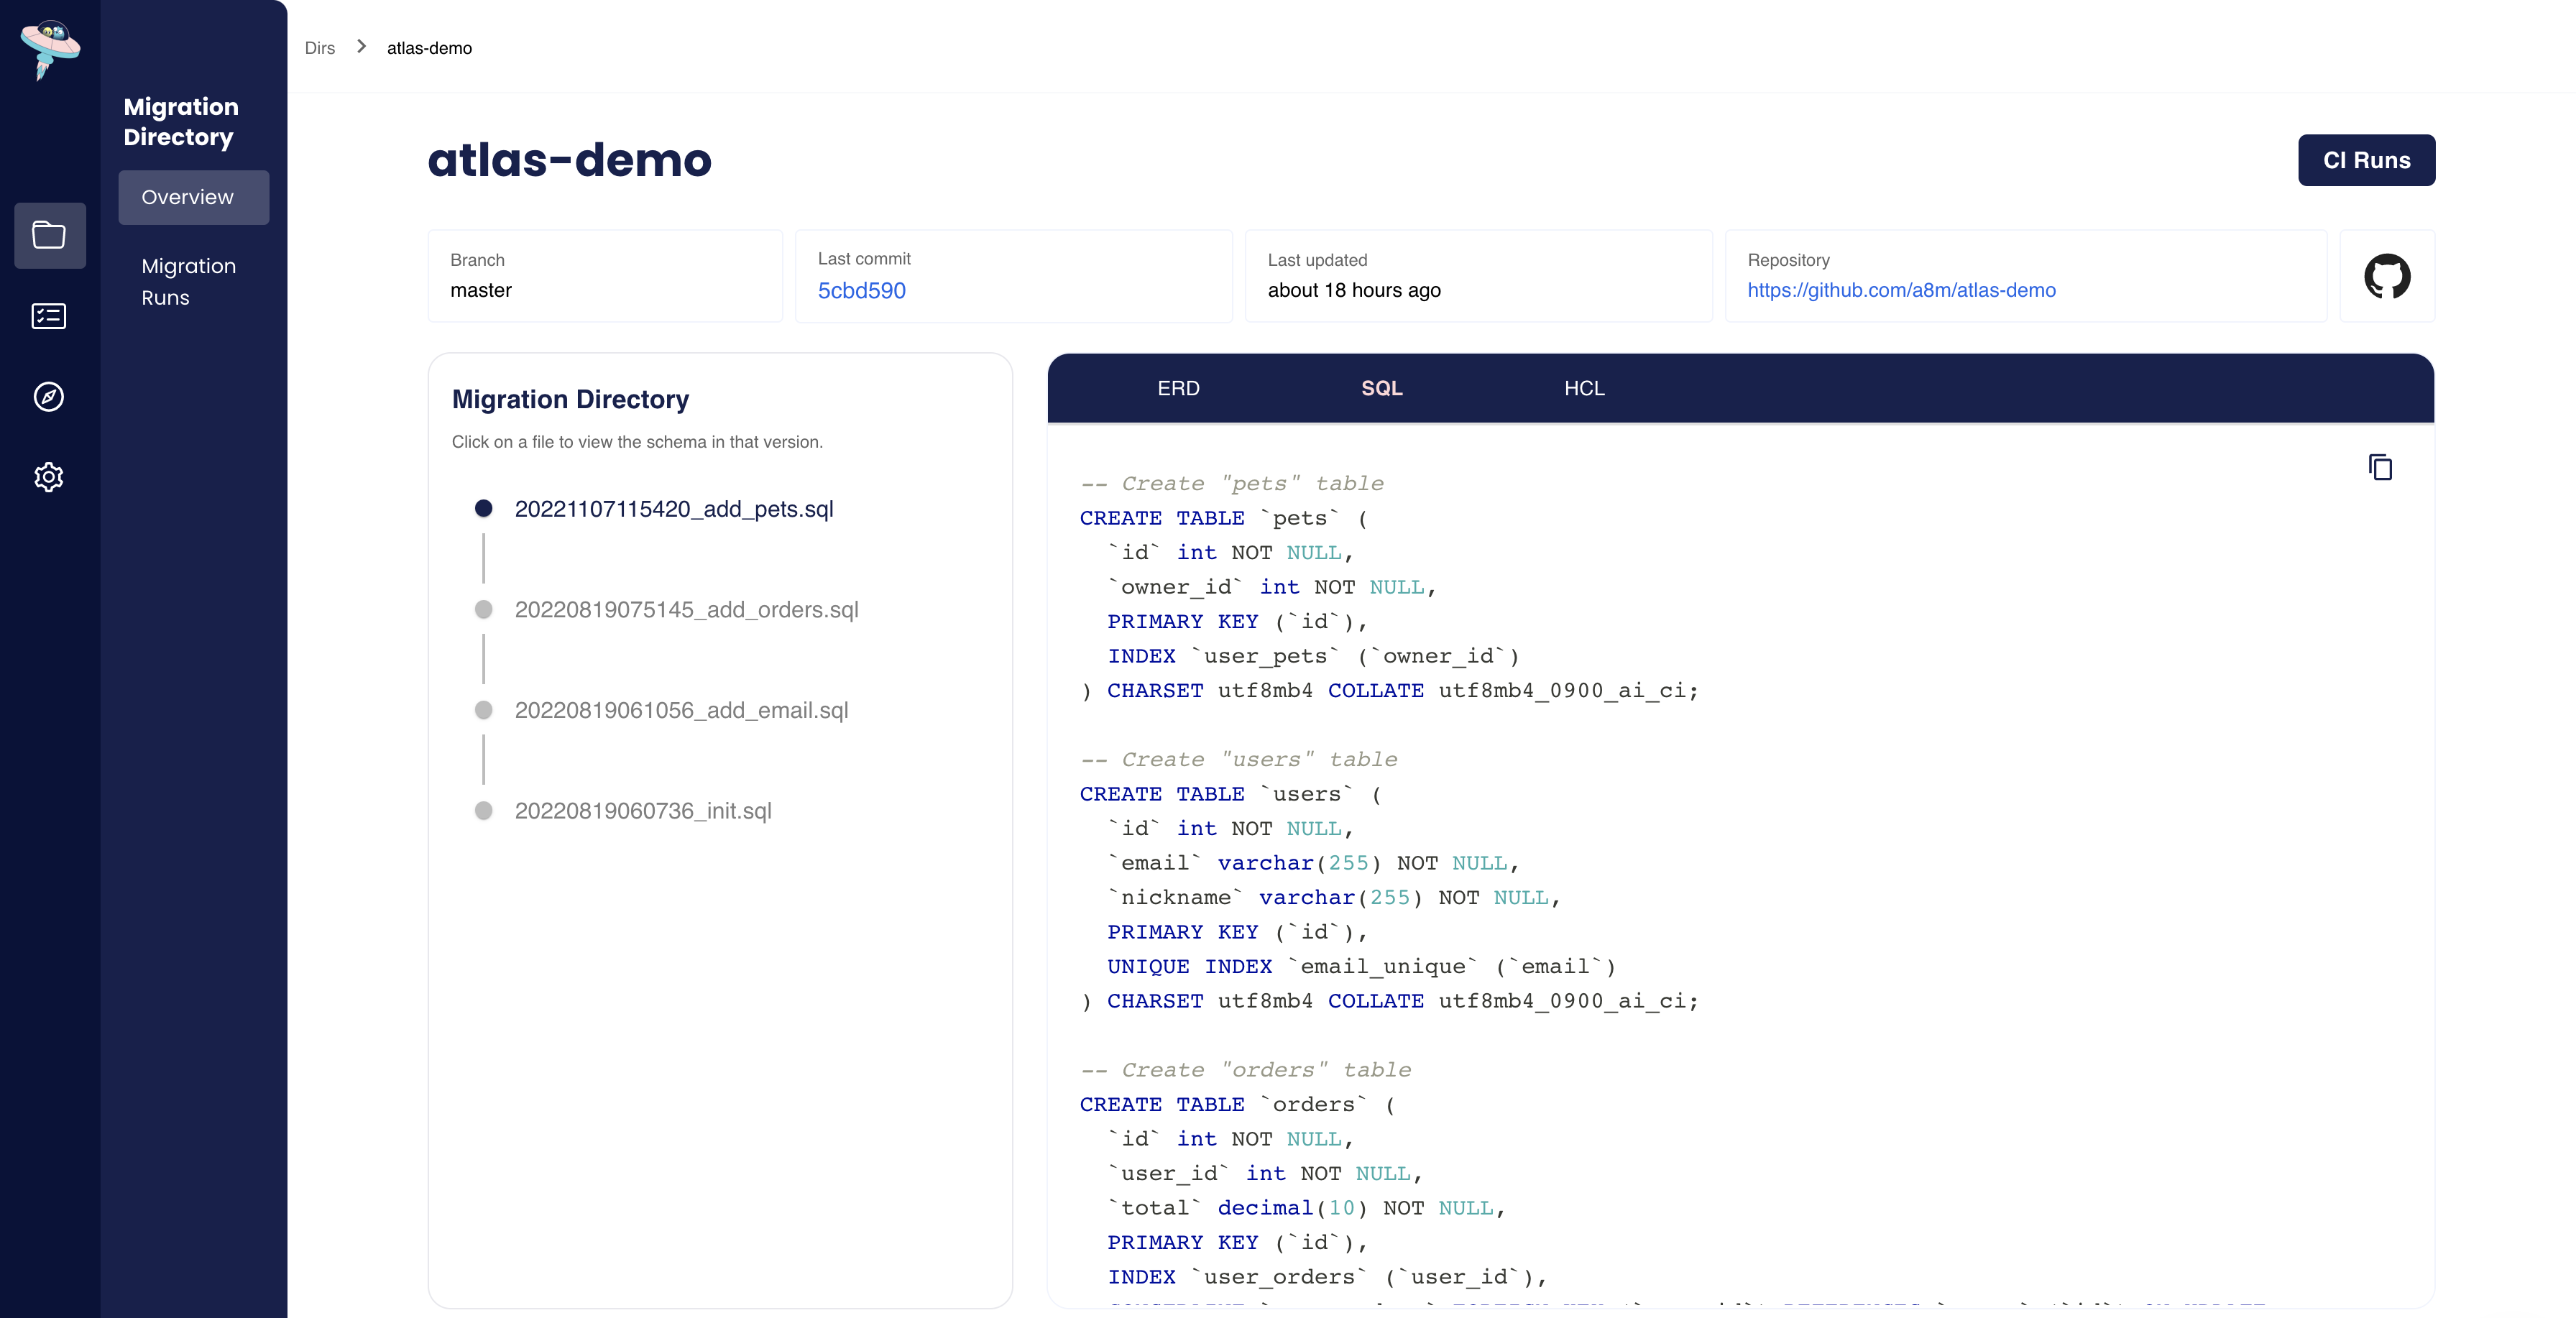
Task: Select the version dot for 20220819075145_add_orders.sql
Action: point(485,610)
